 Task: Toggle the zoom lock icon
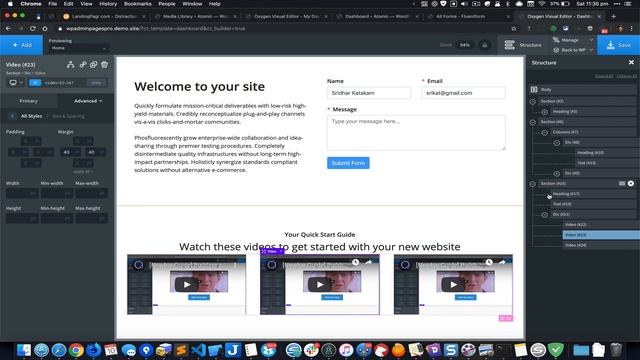[x=484, y=45]
